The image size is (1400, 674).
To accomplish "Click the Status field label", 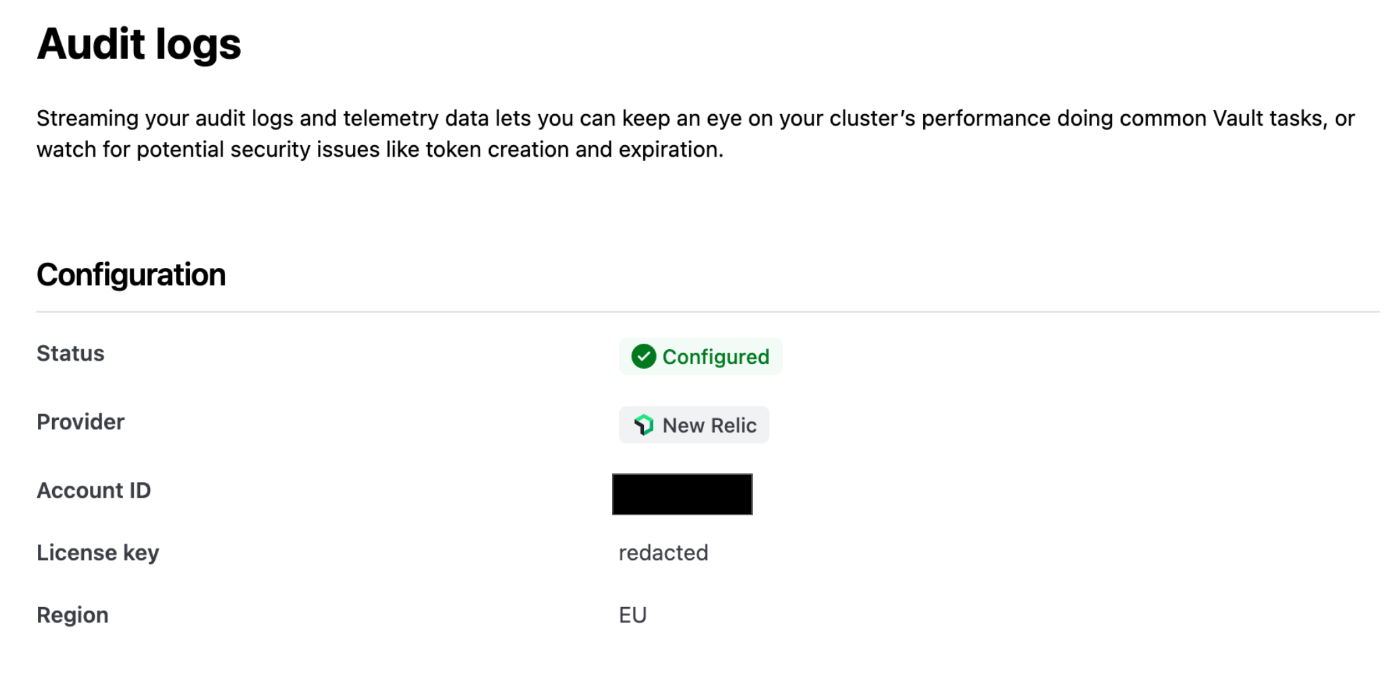I will point(70,353).
